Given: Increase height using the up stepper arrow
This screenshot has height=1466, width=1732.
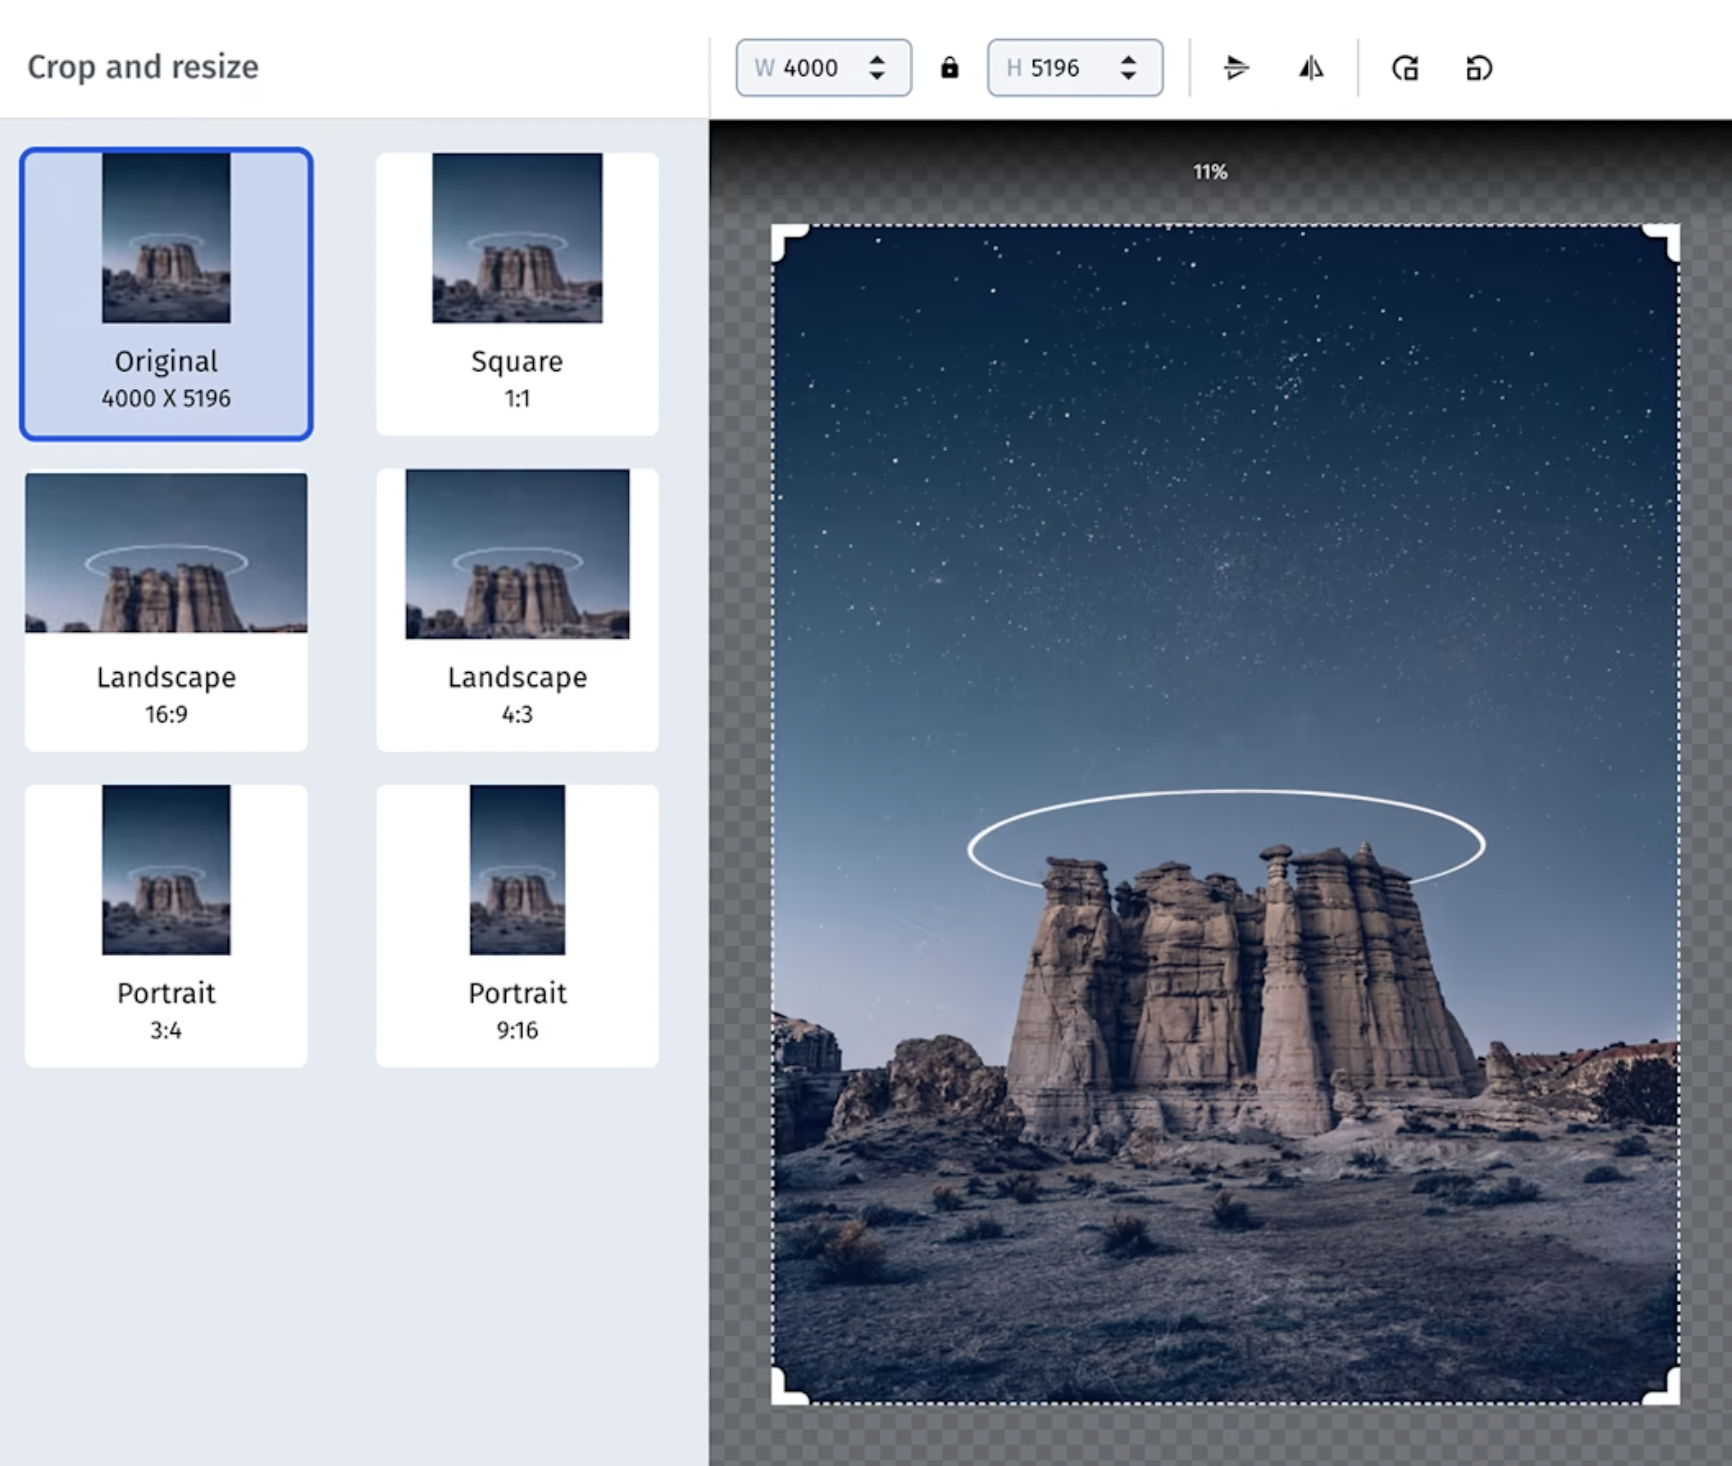Looking at the screenshot, I should (1128, 60).
